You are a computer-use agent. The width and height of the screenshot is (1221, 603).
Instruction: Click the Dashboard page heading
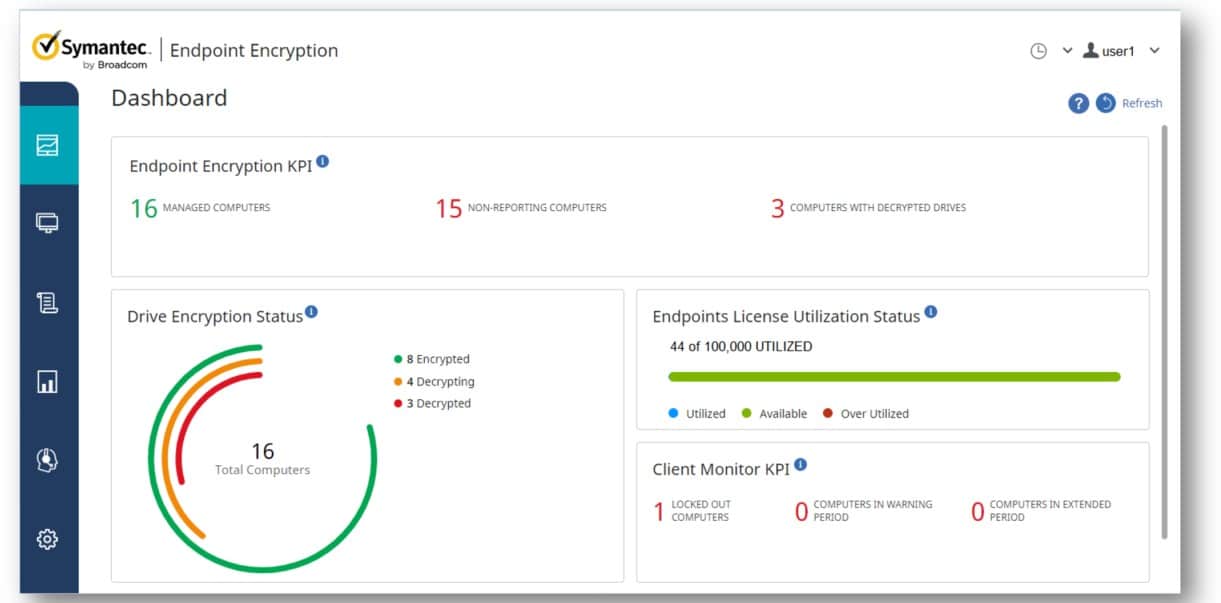tap(169, 98)
